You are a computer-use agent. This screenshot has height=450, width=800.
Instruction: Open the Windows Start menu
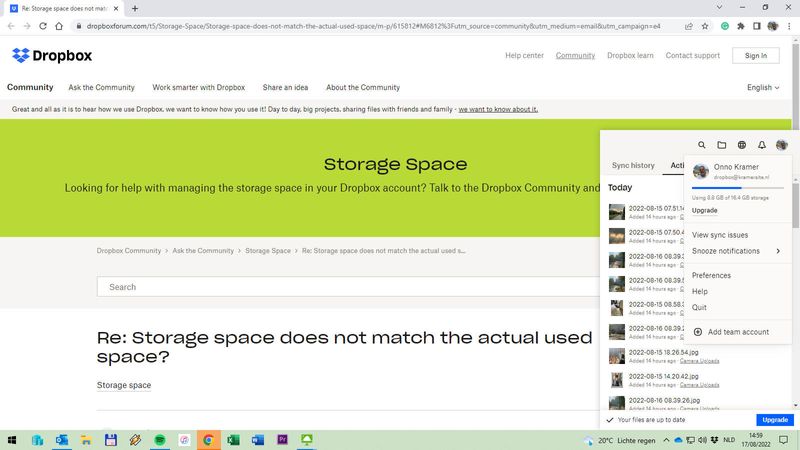click(12, 440)
